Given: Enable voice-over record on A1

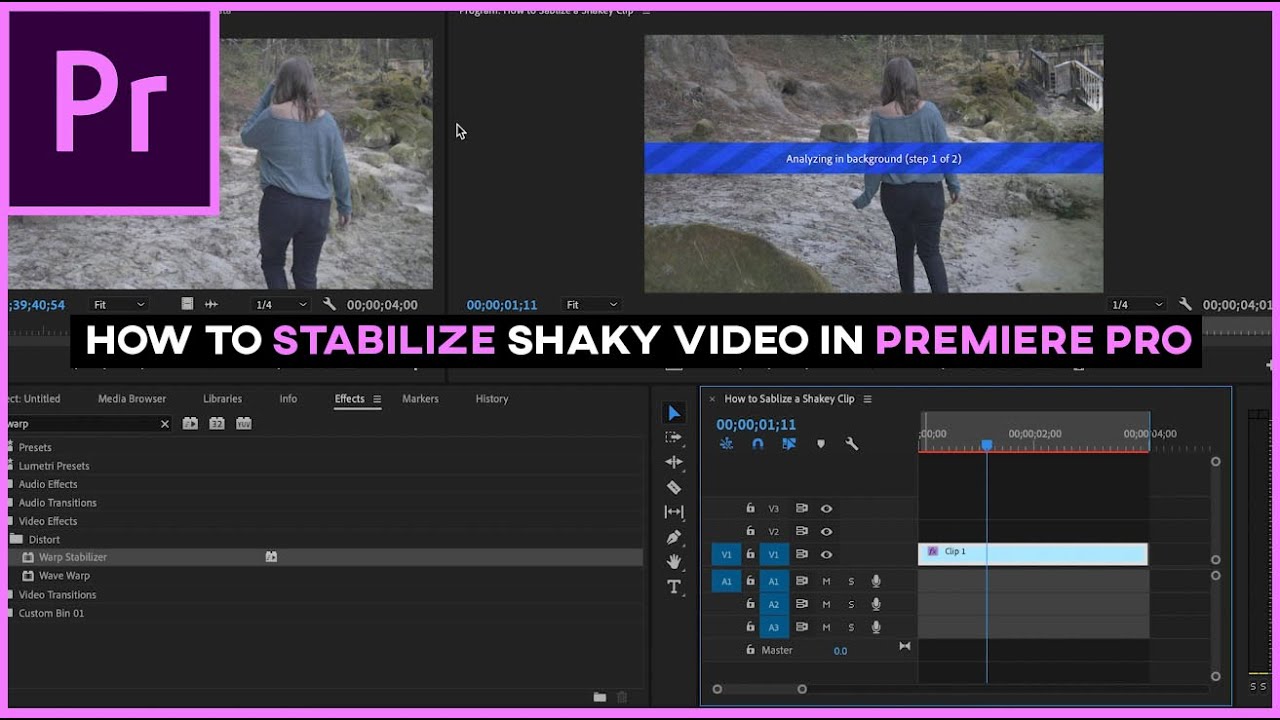Looking at the screenshot, I should (x=876, y=581).
